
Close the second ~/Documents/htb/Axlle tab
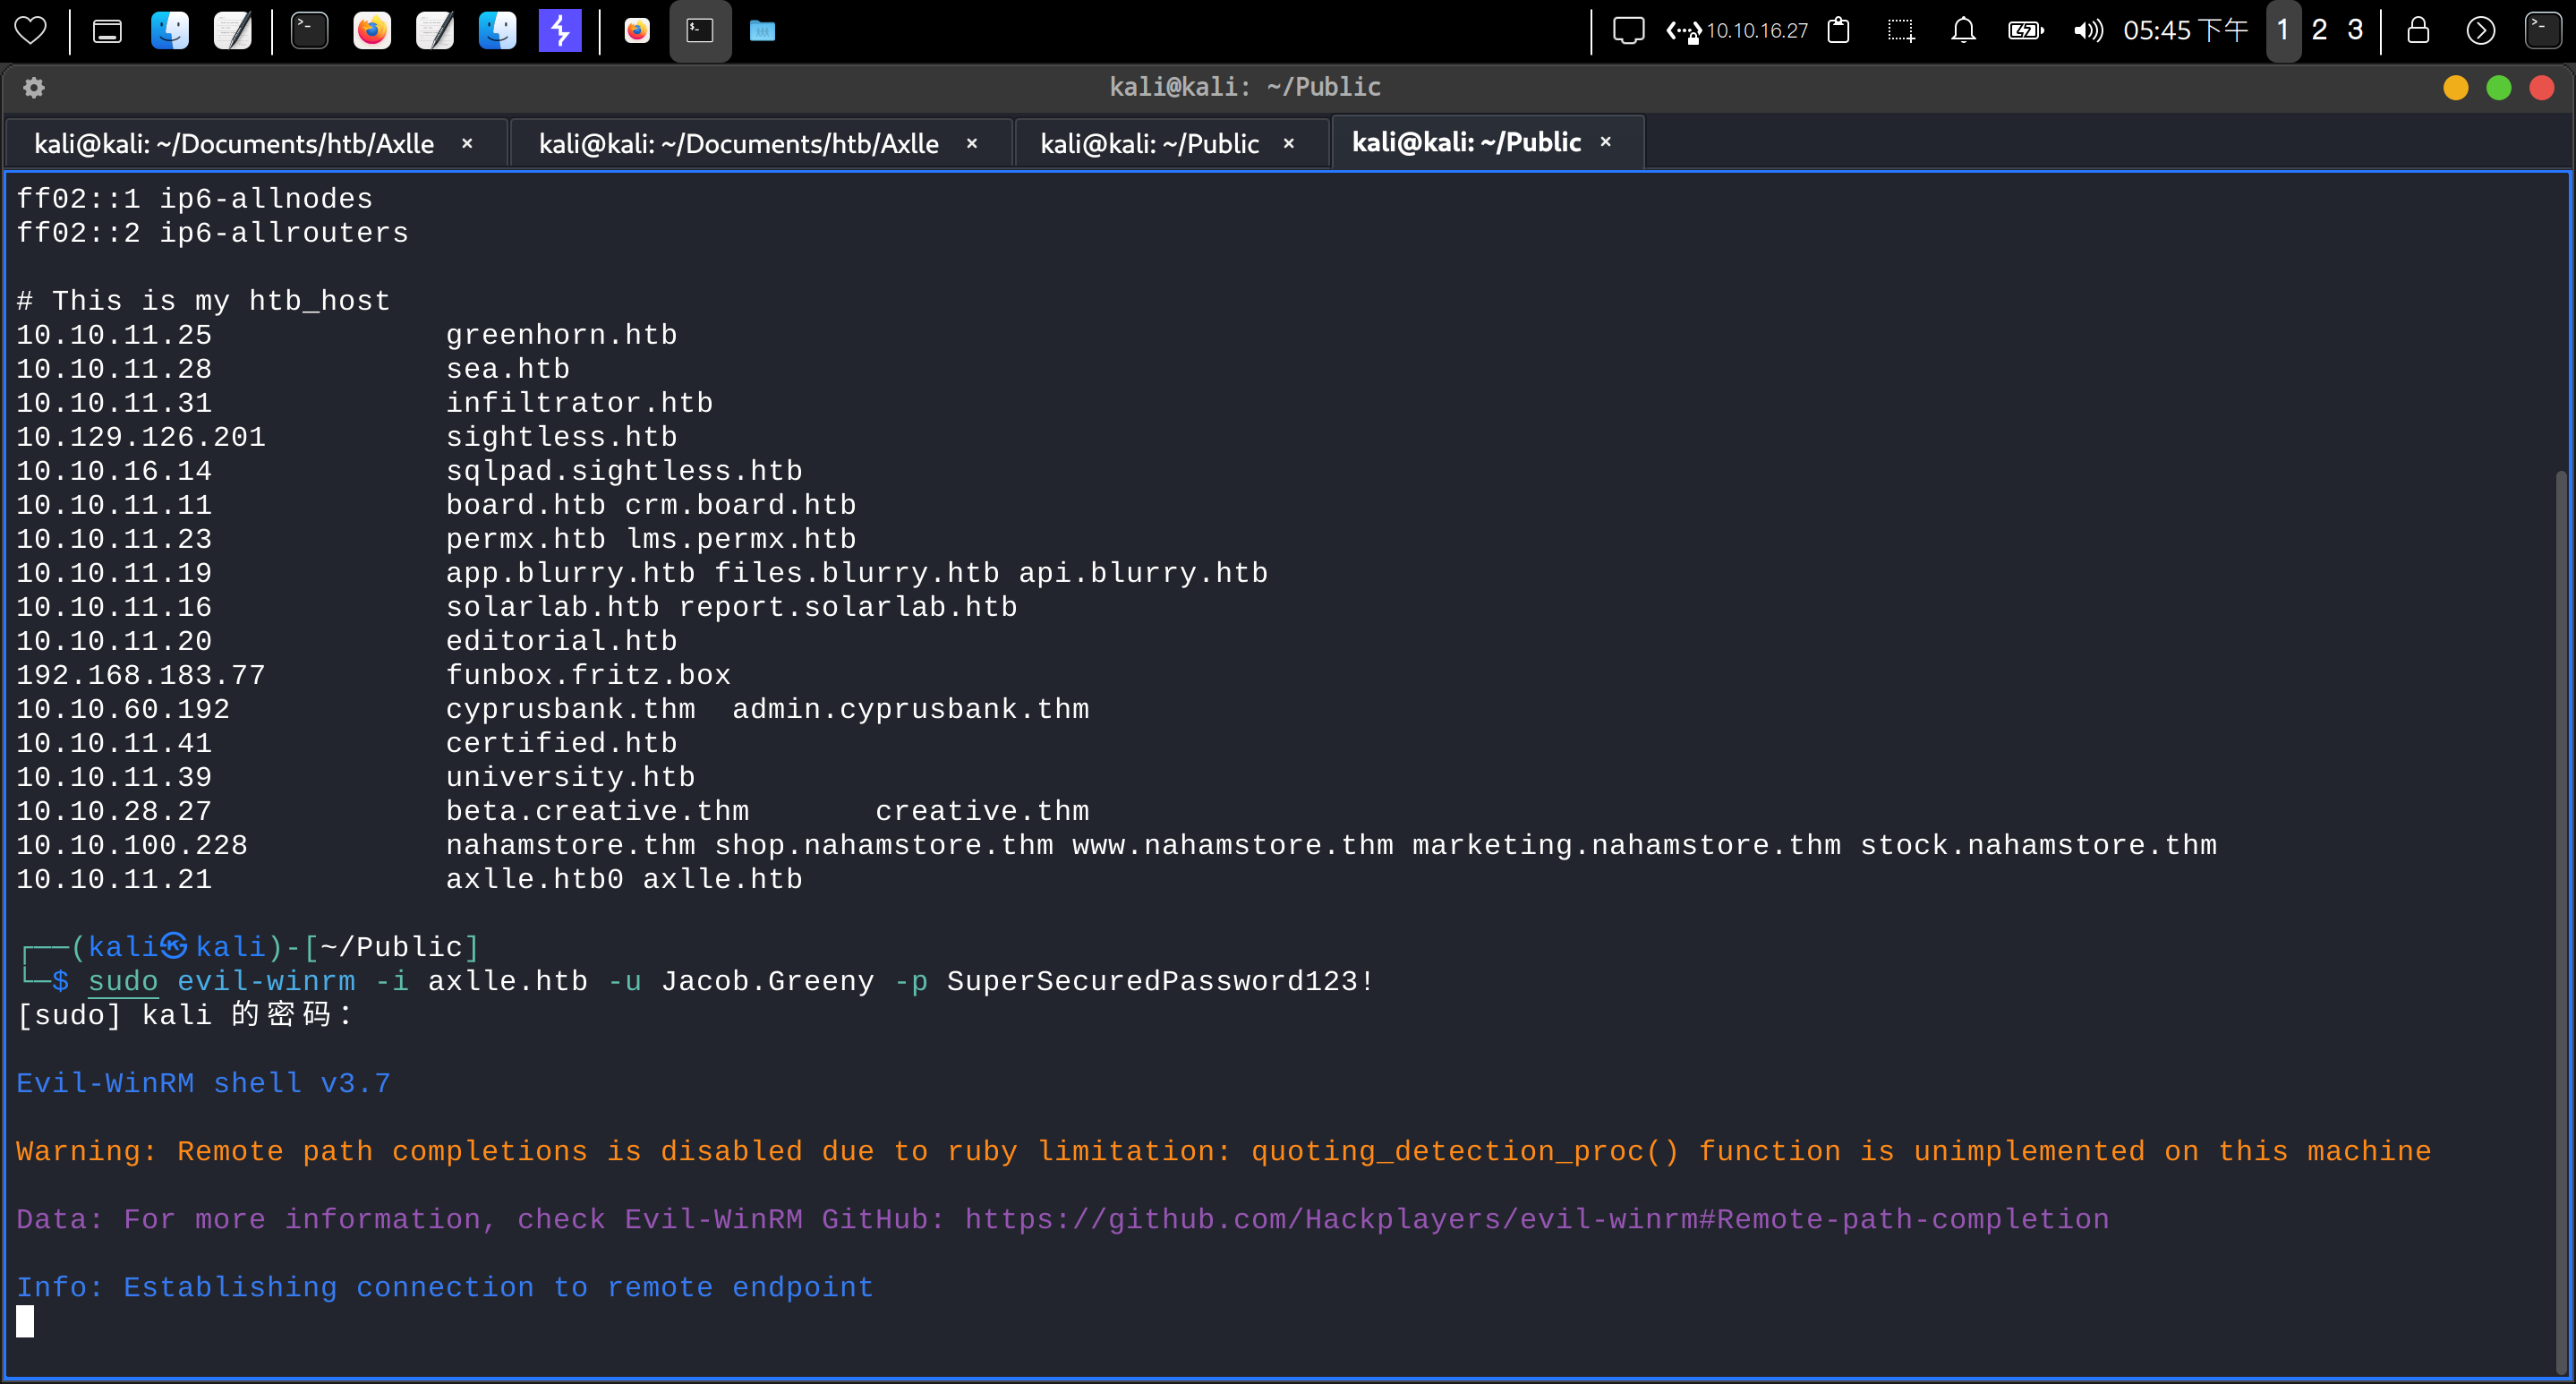click(x=972, y=144)
